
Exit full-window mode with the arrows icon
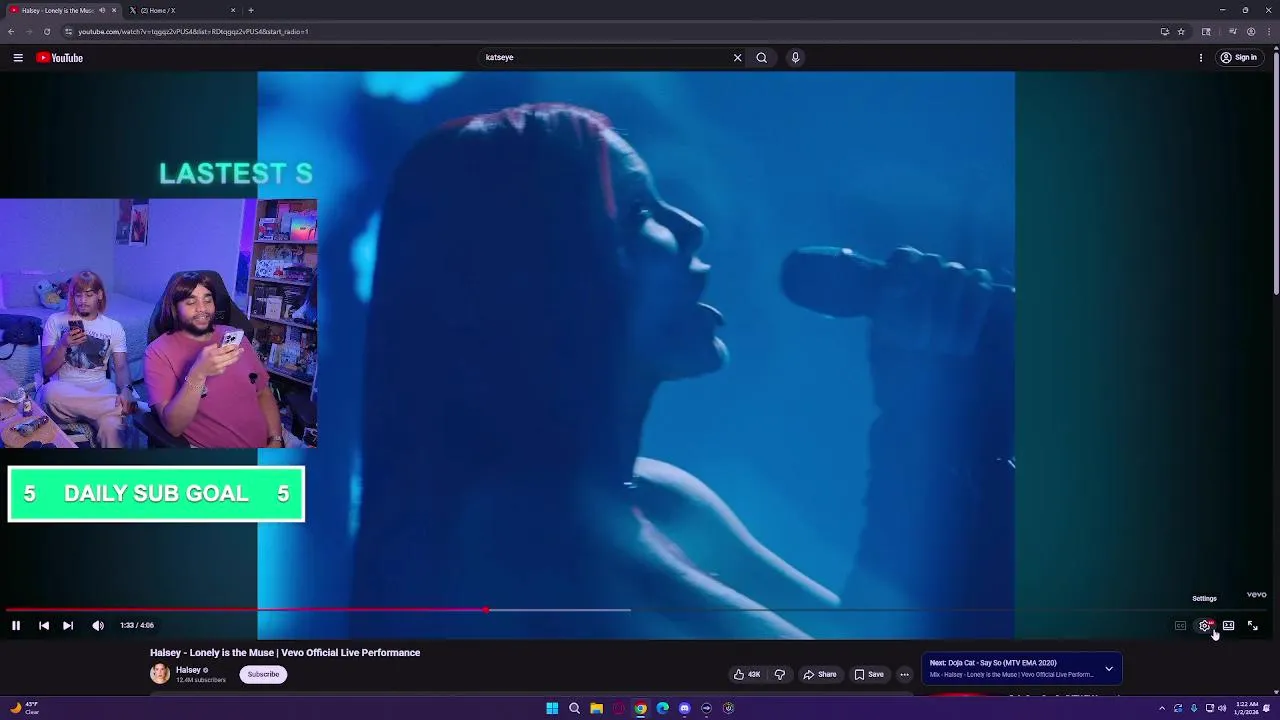(1252, 625)
